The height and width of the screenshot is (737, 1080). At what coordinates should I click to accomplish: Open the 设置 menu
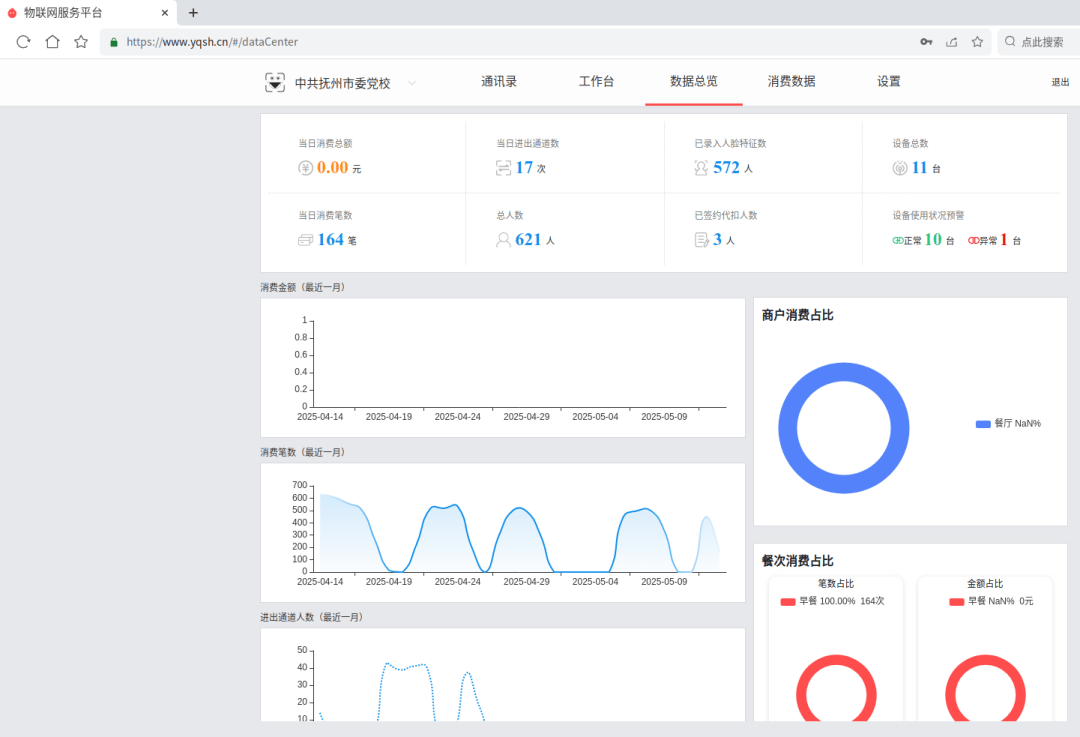click(888, 82)
